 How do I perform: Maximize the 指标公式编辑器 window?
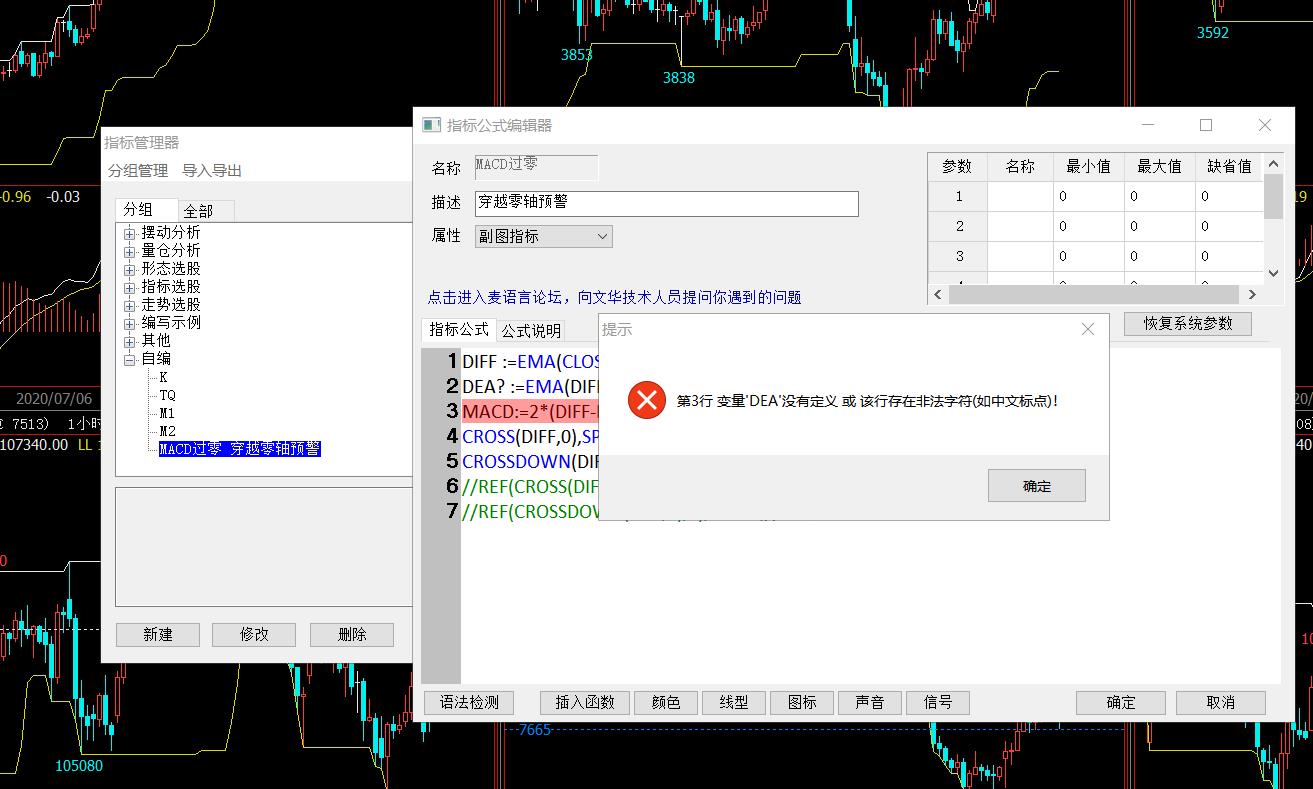[x=1206, y=125]
